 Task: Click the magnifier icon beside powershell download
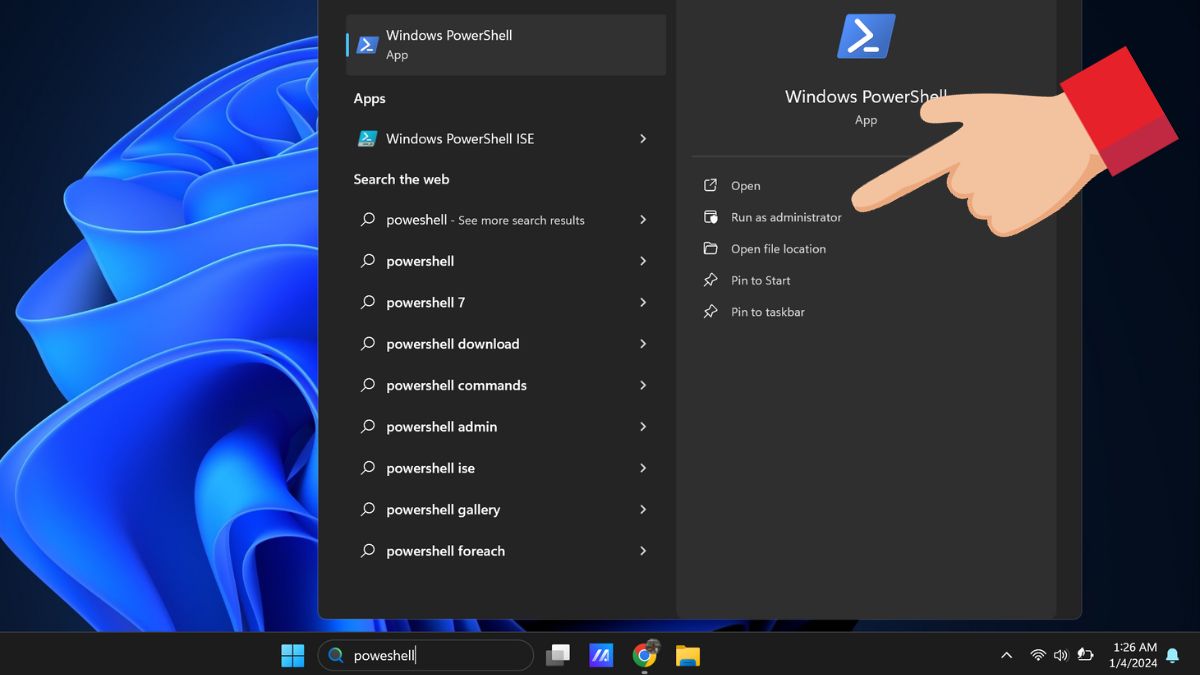coord(369,343)
